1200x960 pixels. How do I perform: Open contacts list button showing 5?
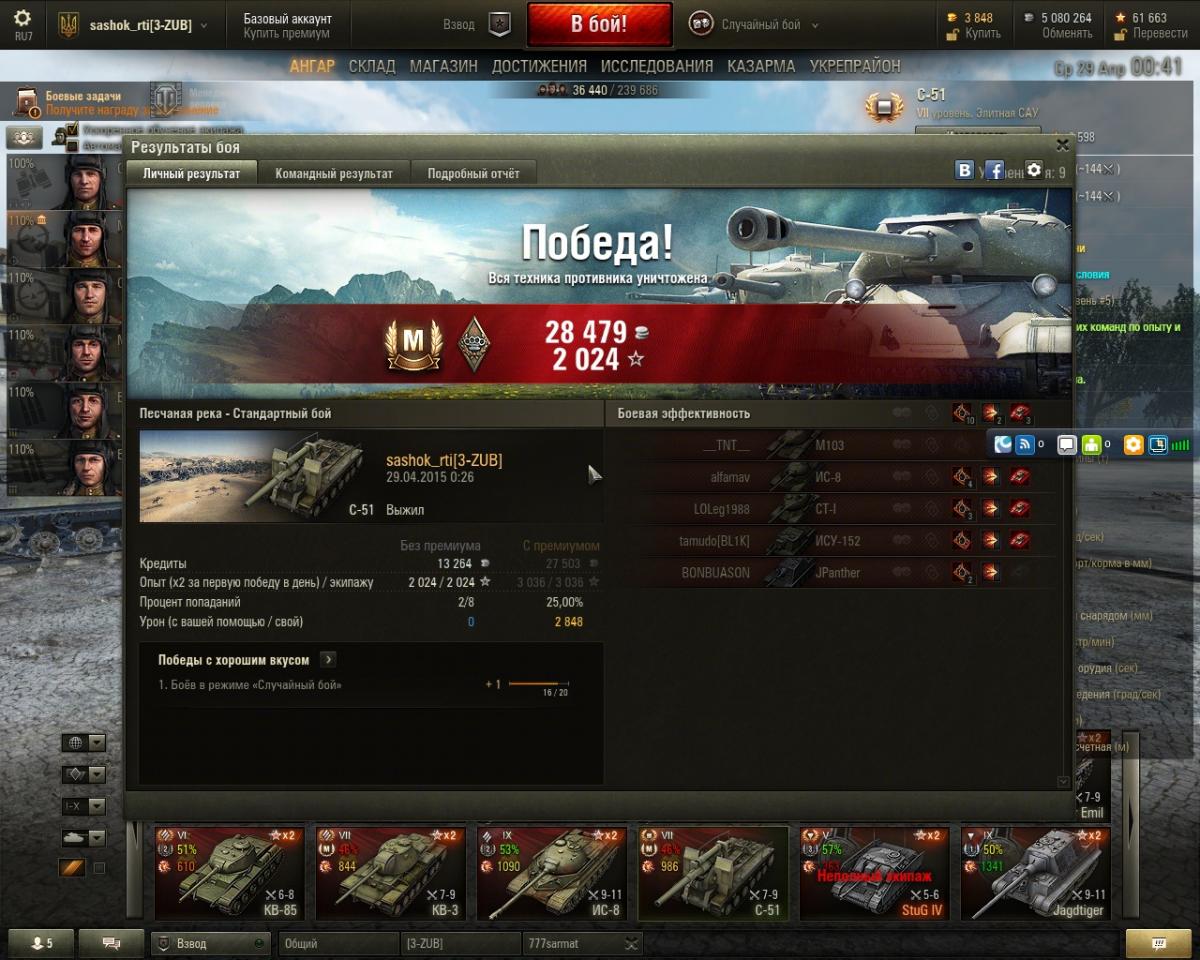click(41, 943)
